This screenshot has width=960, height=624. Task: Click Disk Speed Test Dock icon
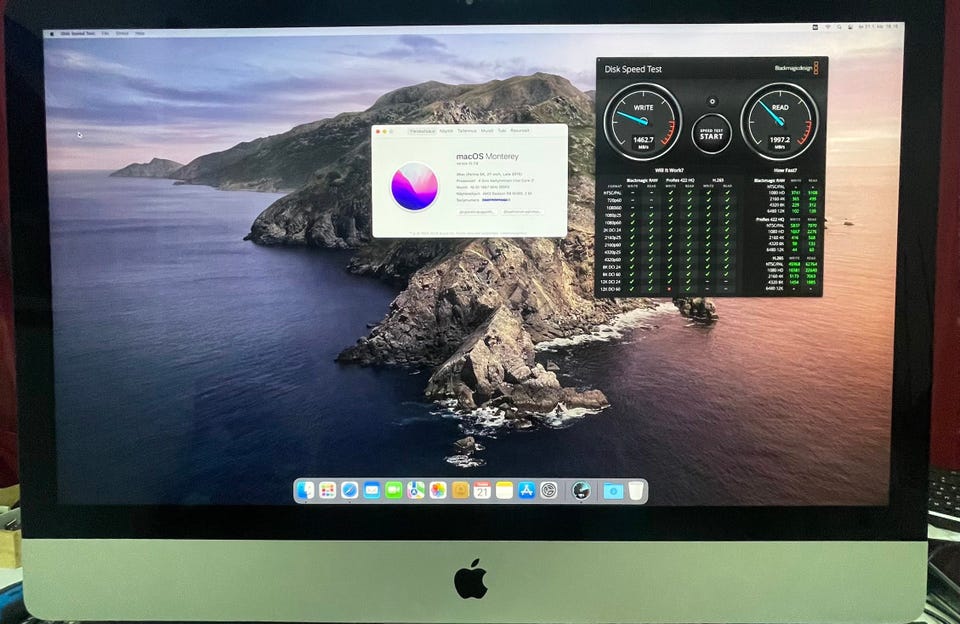click(x=581, y=491)
